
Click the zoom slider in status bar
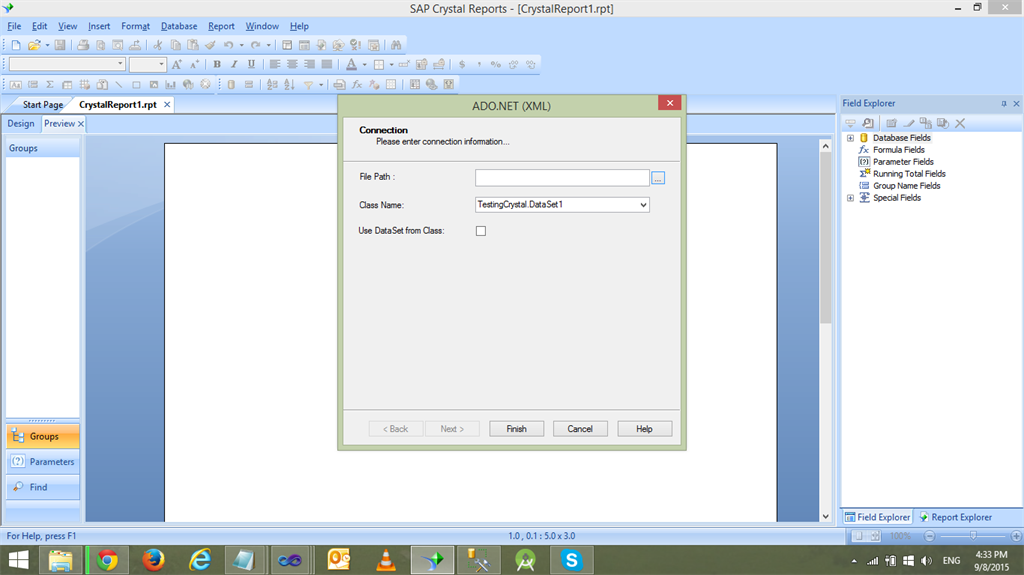(x=973, y=536)
